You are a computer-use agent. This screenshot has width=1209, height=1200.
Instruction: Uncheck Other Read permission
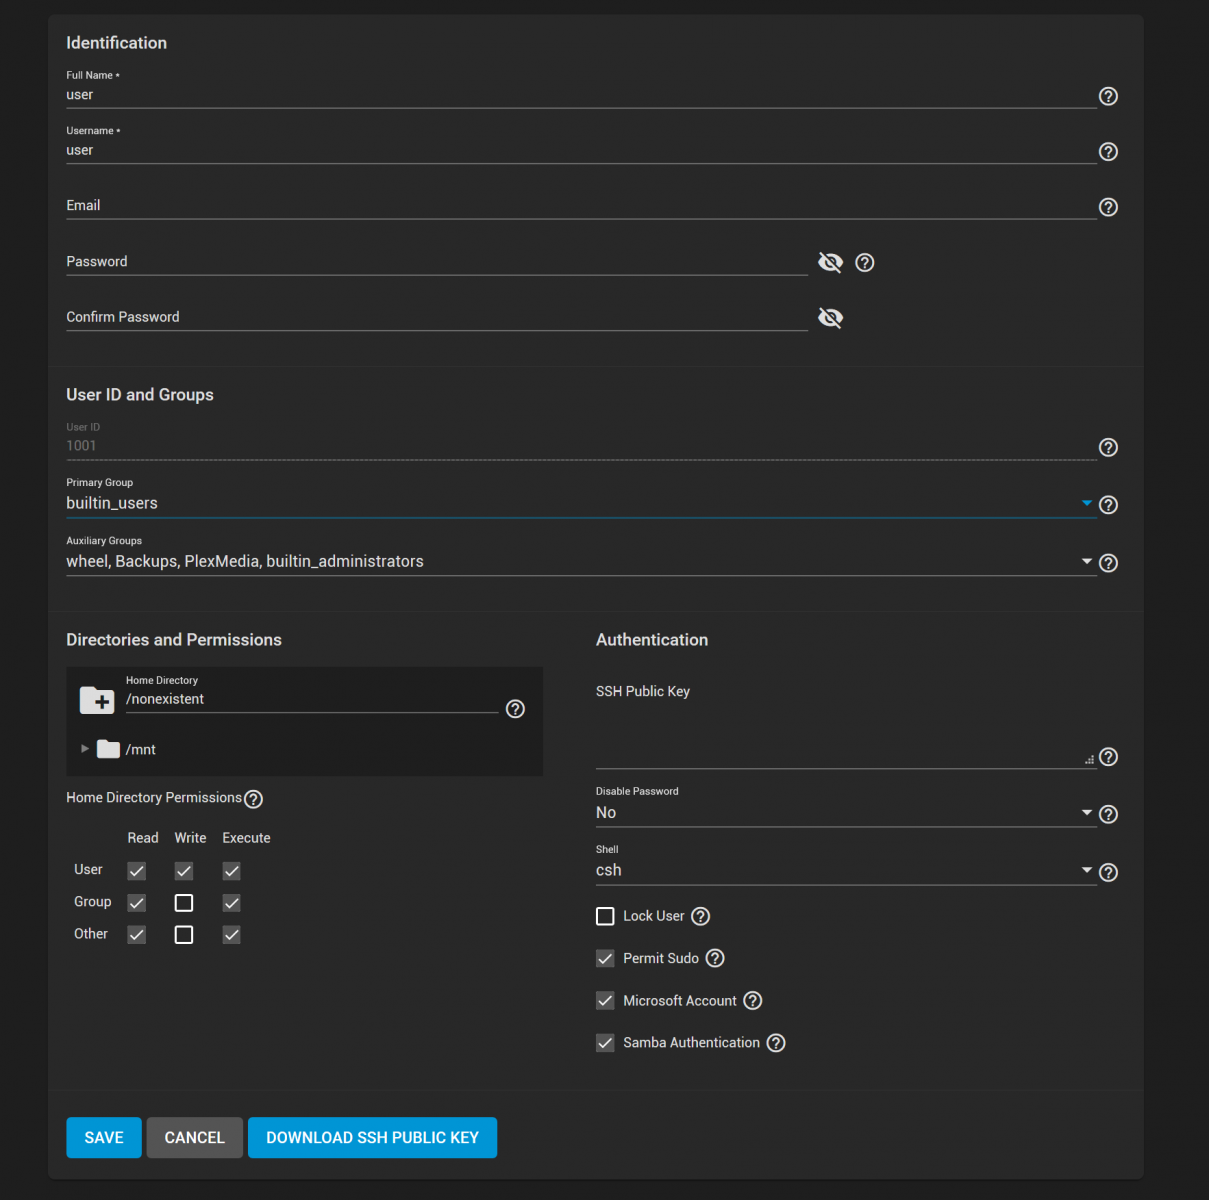coord(137,935)
